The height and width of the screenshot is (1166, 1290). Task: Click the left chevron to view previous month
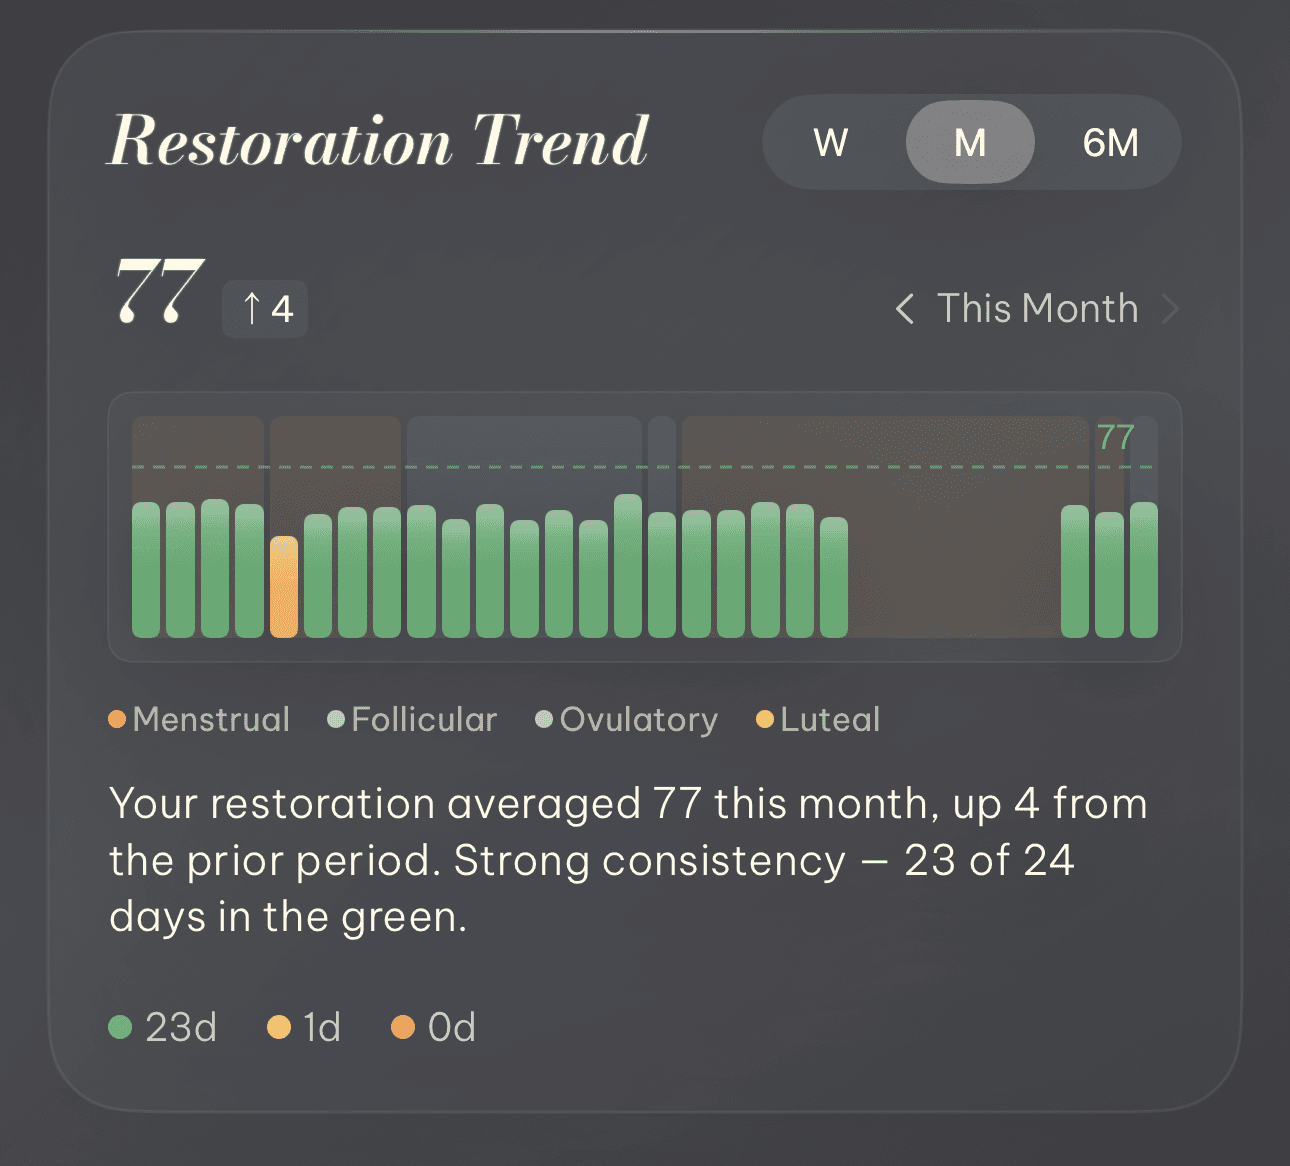tap(905, 309)
